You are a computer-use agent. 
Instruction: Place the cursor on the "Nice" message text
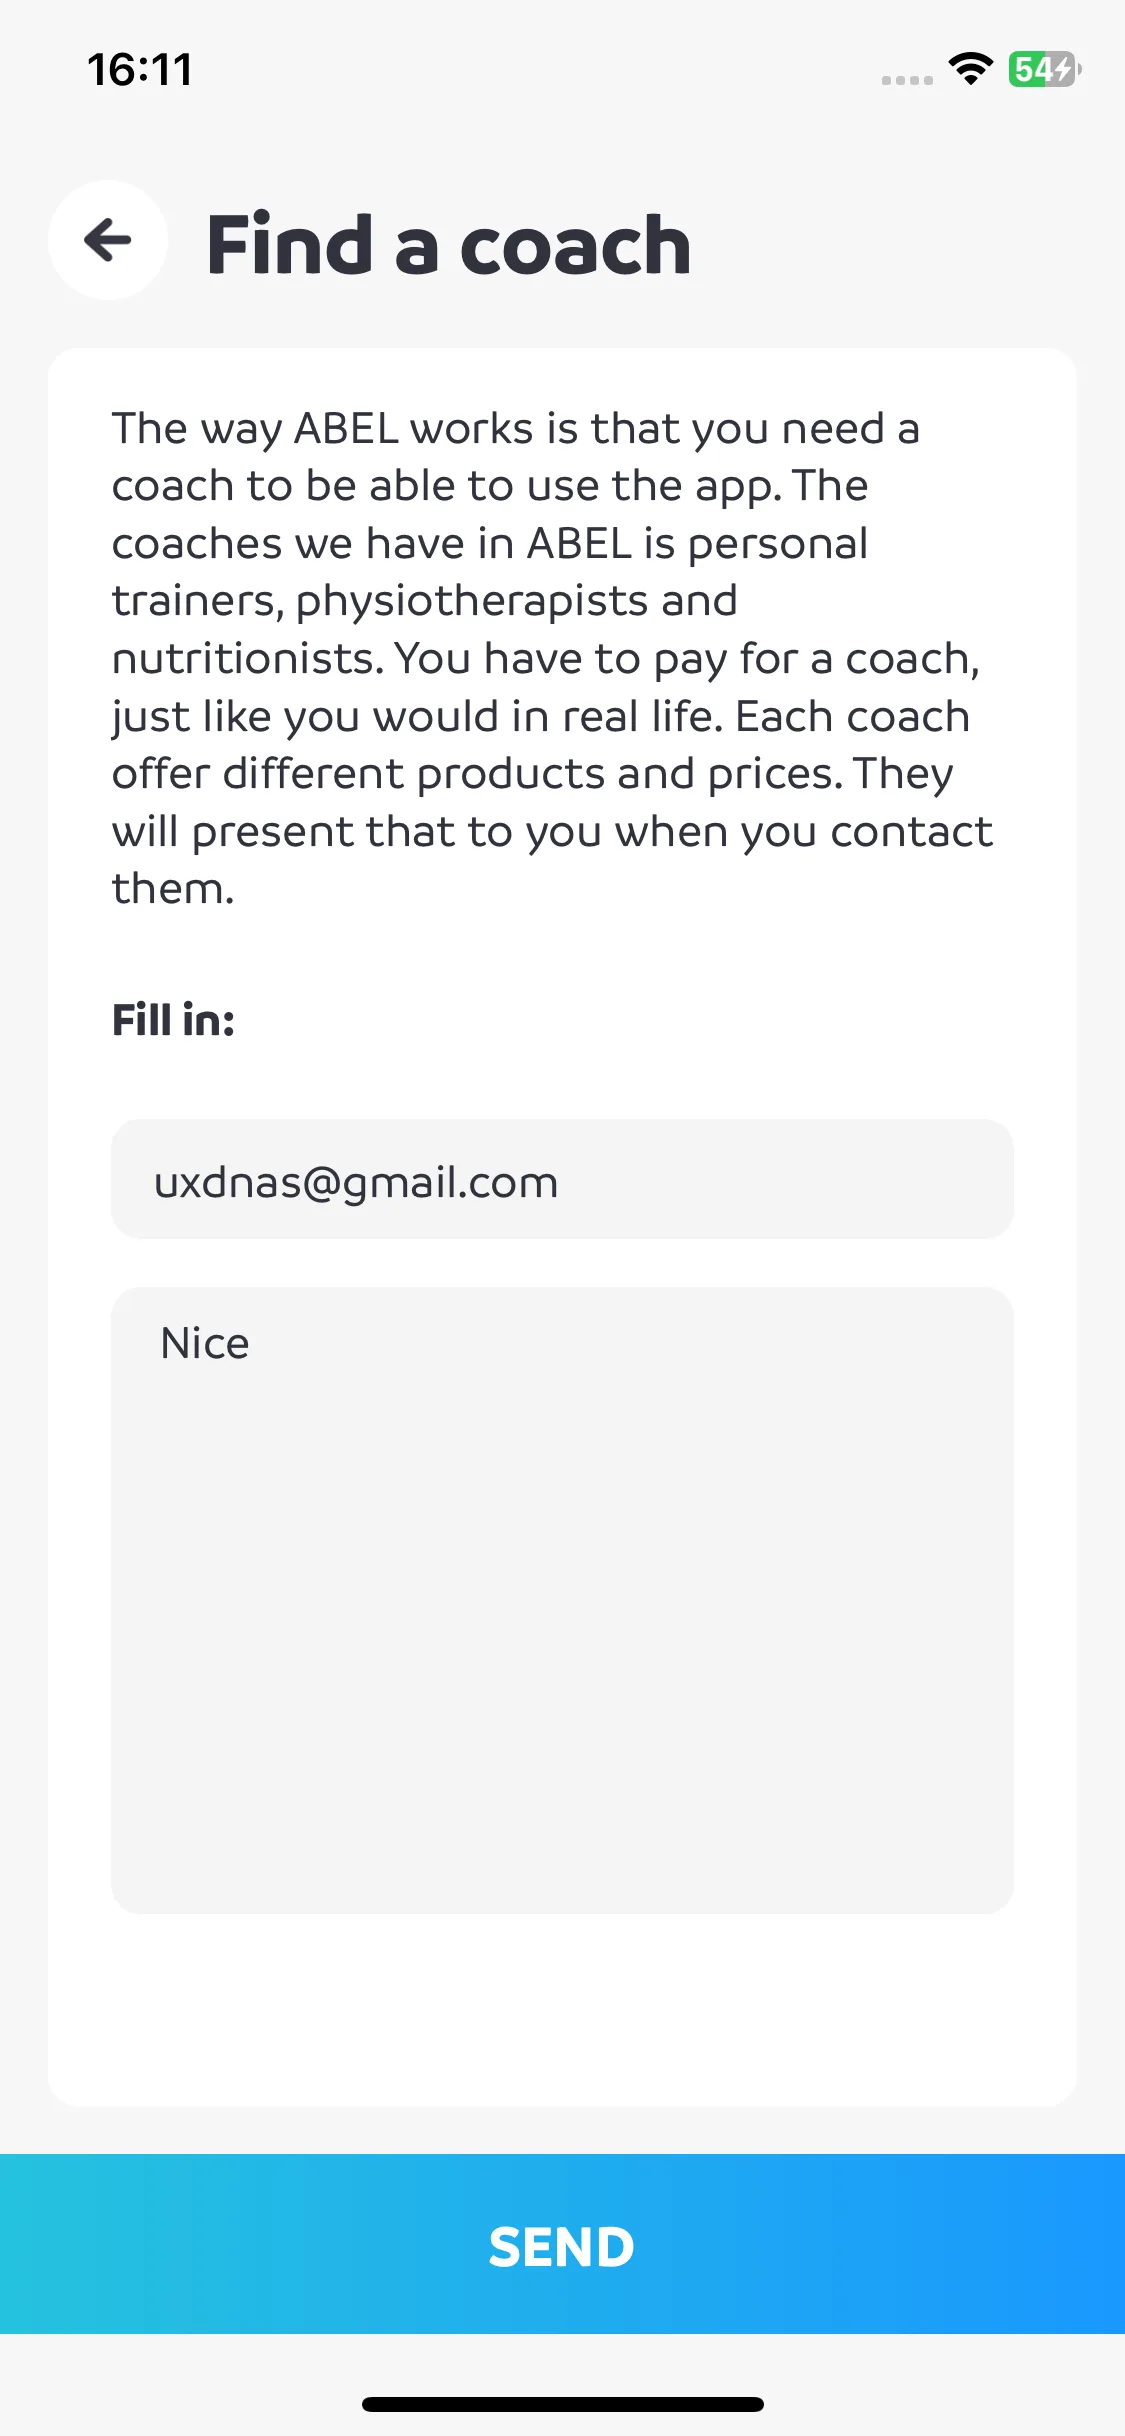pos(205,1344)
